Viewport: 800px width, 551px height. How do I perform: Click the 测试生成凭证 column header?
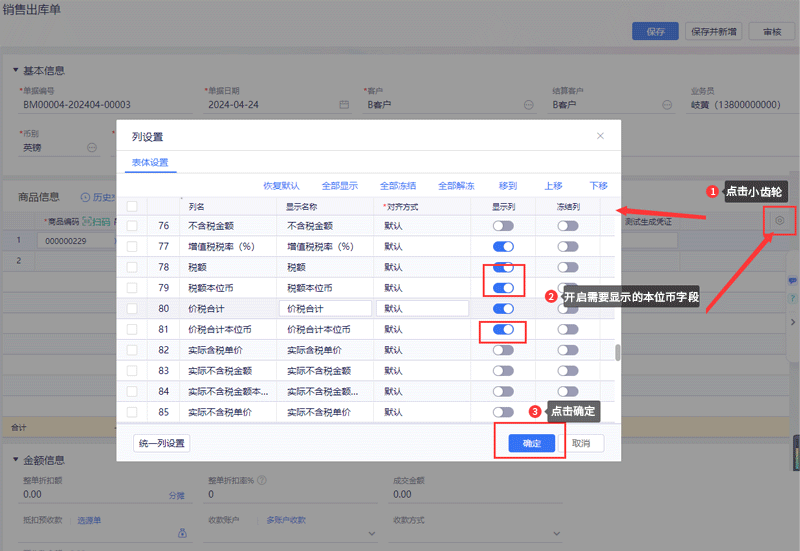pos(648,222)
